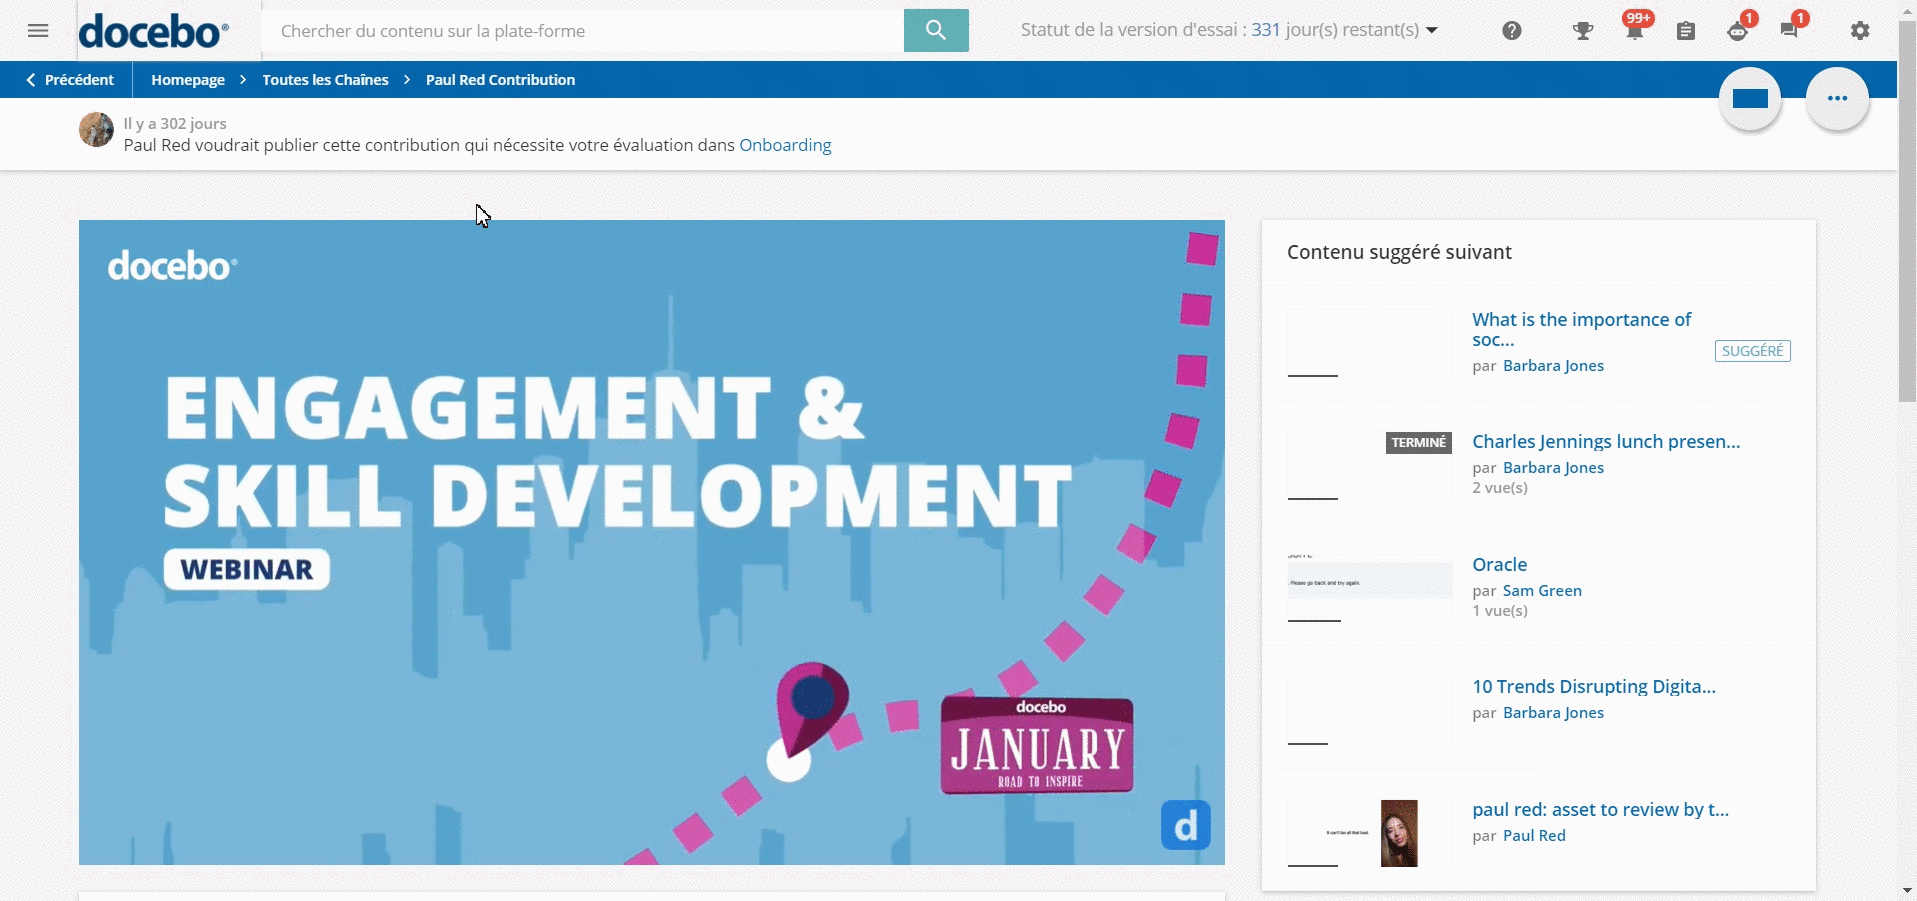Open the notifications bell with 99+ badge
The image size is (1917, 901).
1634,31
